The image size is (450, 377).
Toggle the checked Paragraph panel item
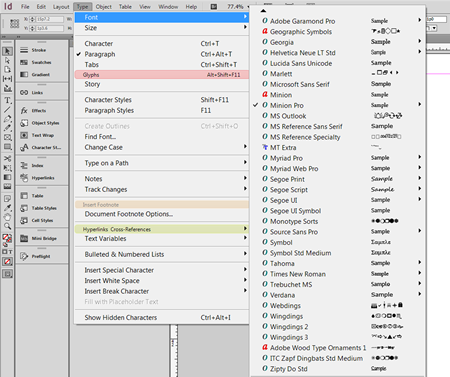[162, 54]
